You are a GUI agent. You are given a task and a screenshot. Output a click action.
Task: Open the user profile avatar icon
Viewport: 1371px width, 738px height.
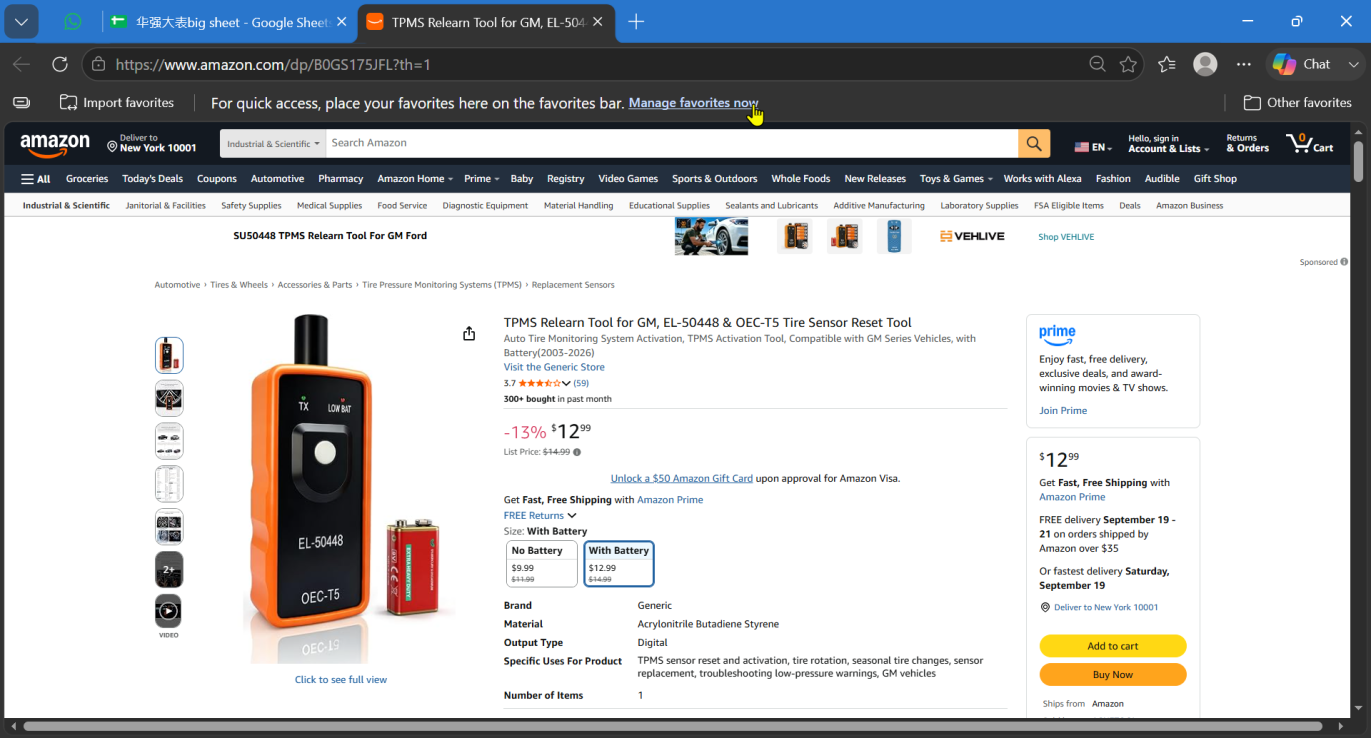click(x=1206, y=64)
